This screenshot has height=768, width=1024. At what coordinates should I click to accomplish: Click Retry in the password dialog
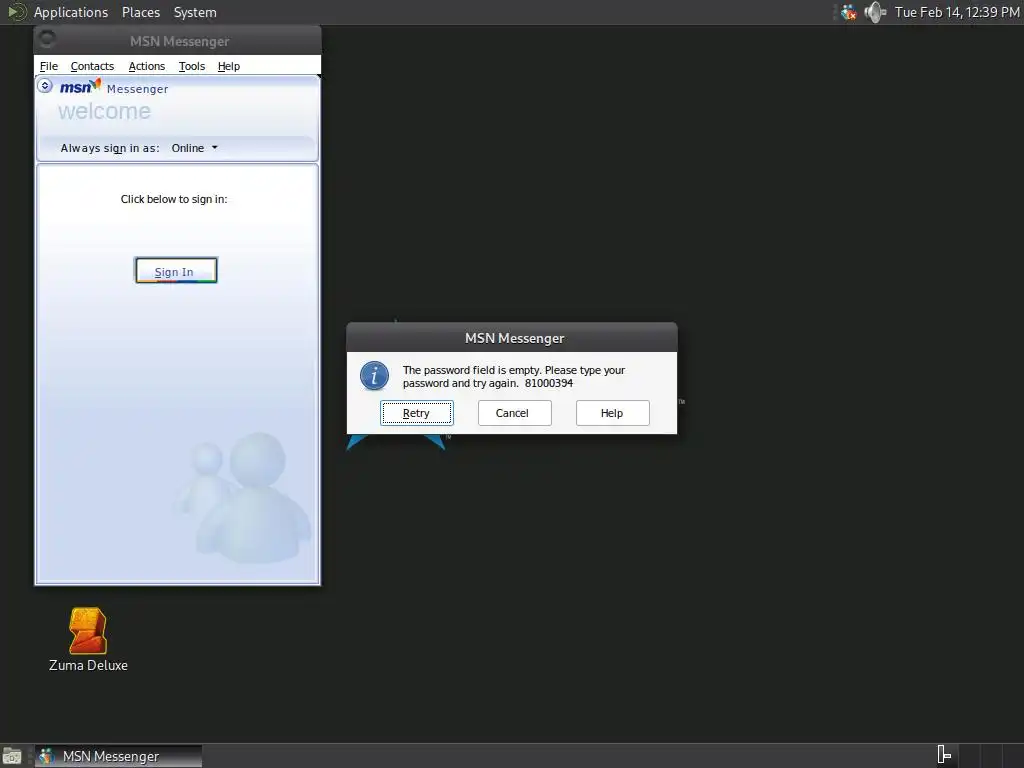point(417,413)
